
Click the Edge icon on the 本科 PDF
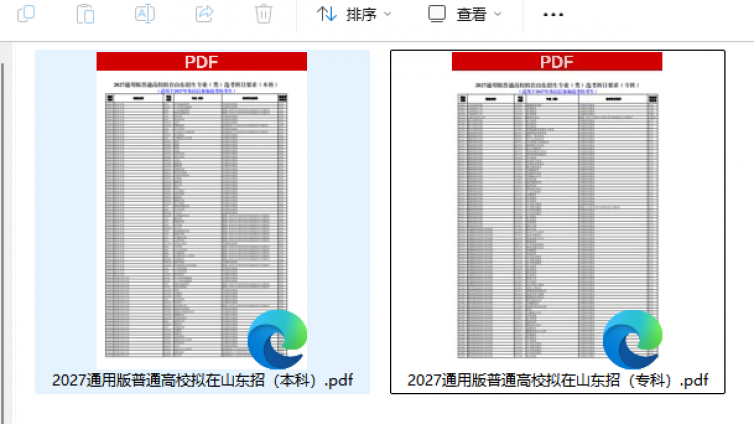pyautogui.click(x=277, y=339)
